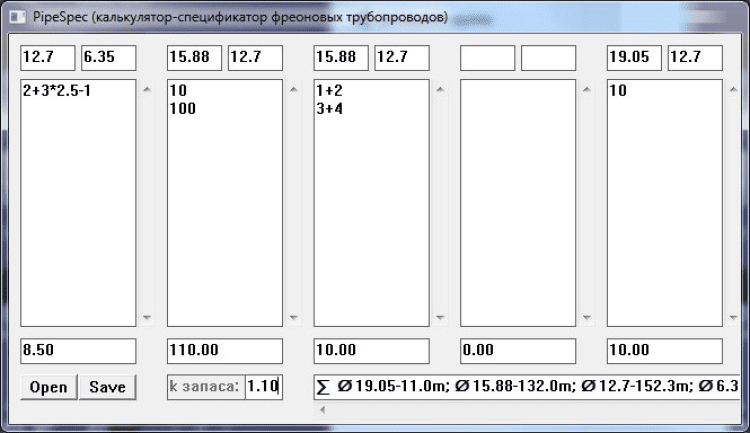Click scroll-down arrow of first column text area
The height and width of the screenshot is (433, 750).
click(147, 317)
